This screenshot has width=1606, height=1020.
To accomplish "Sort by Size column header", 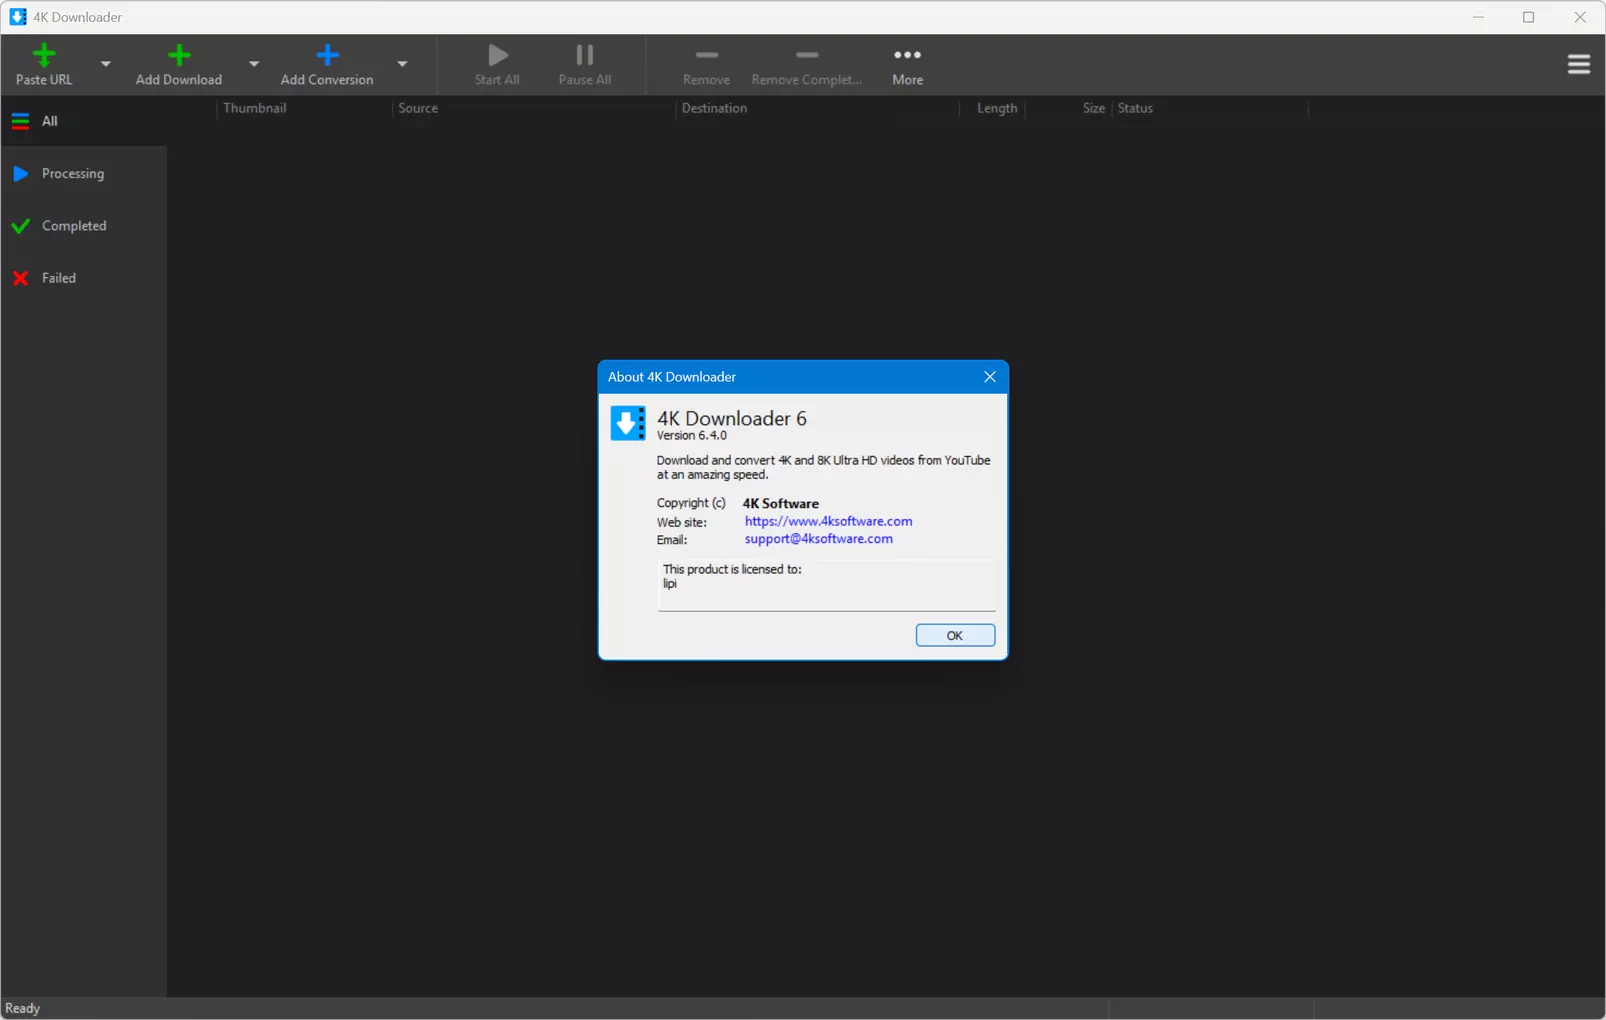I will (1068, 108).
